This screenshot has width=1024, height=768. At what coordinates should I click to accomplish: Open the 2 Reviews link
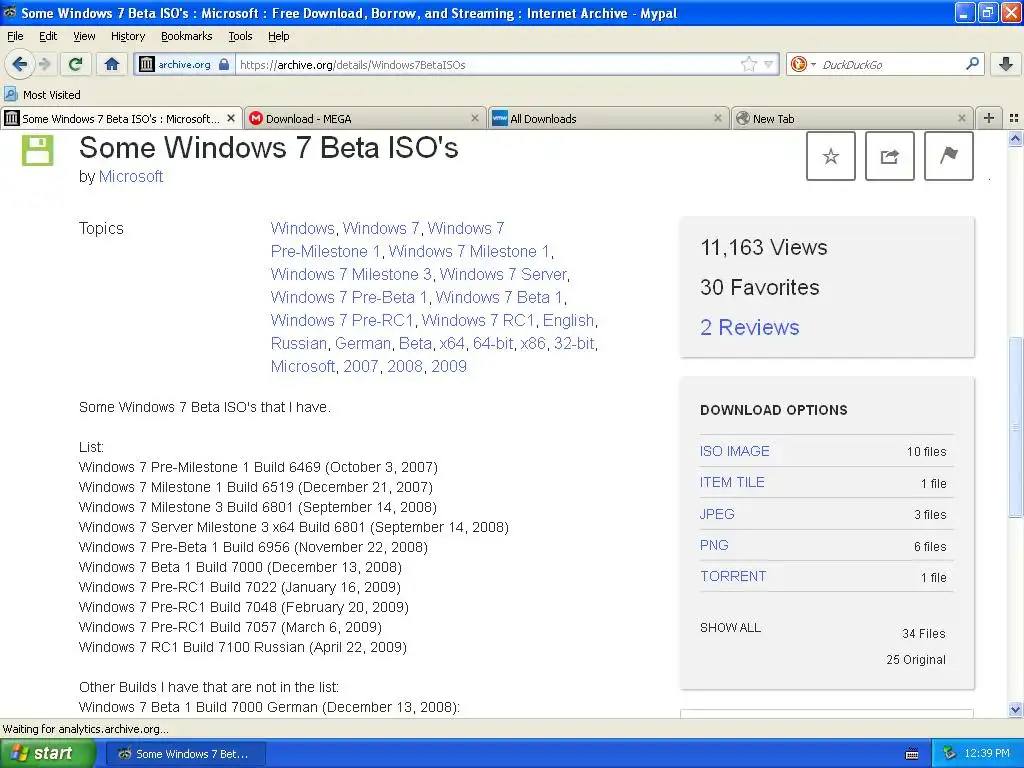(x=749, y=327)
